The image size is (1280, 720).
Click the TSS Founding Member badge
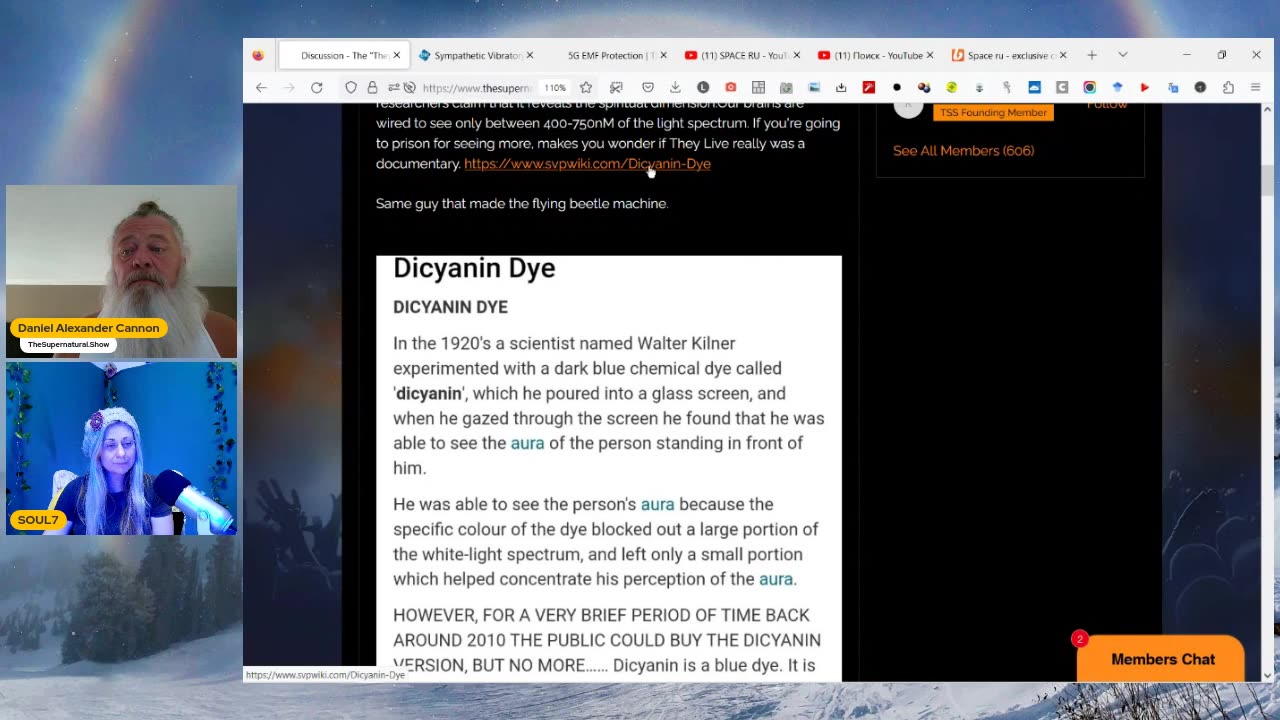993,113
